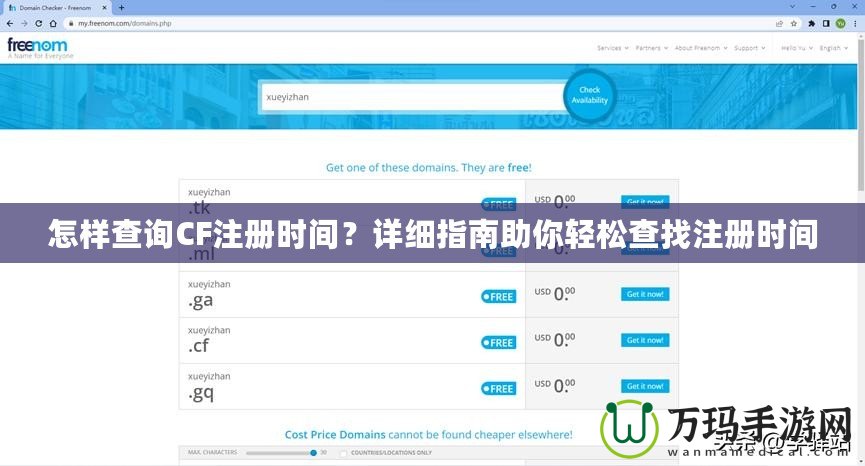Viewport: 865px width, 466px height.
Task: Get it now for xueyizhan .cf
Action: coord(645,340)
